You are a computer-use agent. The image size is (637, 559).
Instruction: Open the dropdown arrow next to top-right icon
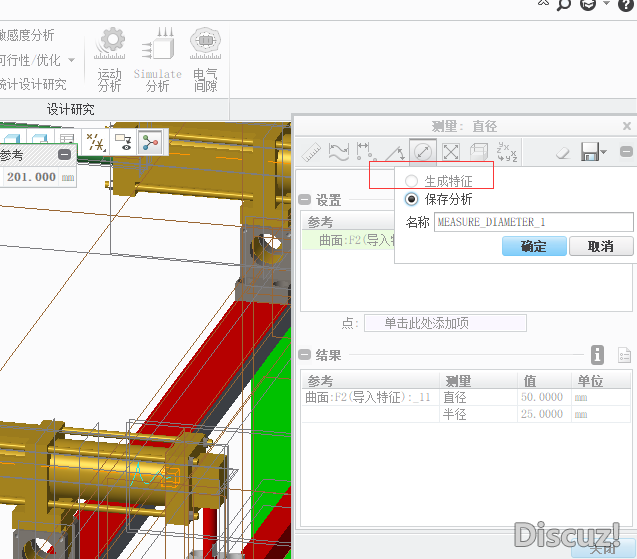tap(607, 3)
